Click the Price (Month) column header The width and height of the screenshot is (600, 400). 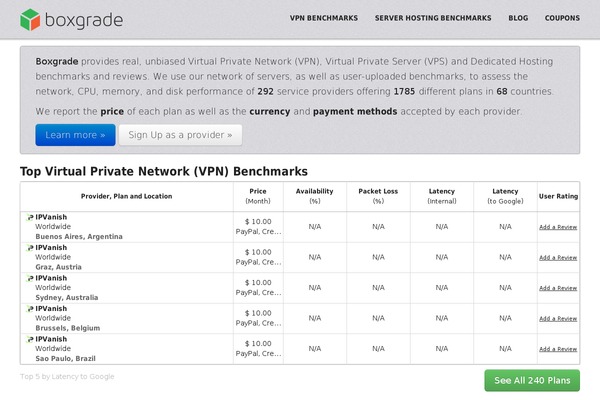(258, 196)
